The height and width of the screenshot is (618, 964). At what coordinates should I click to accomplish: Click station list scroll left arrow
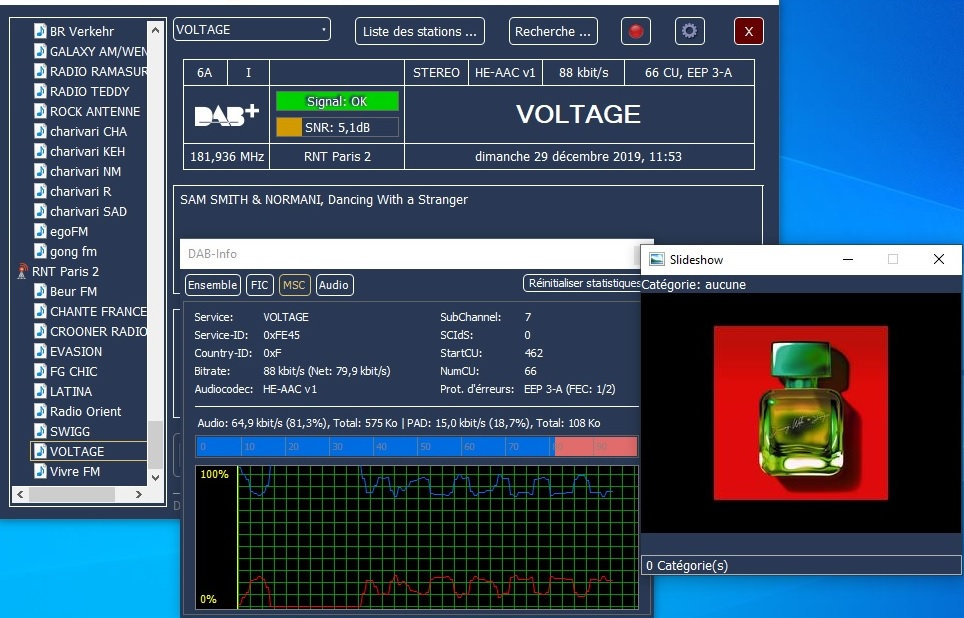coord(20,494)
